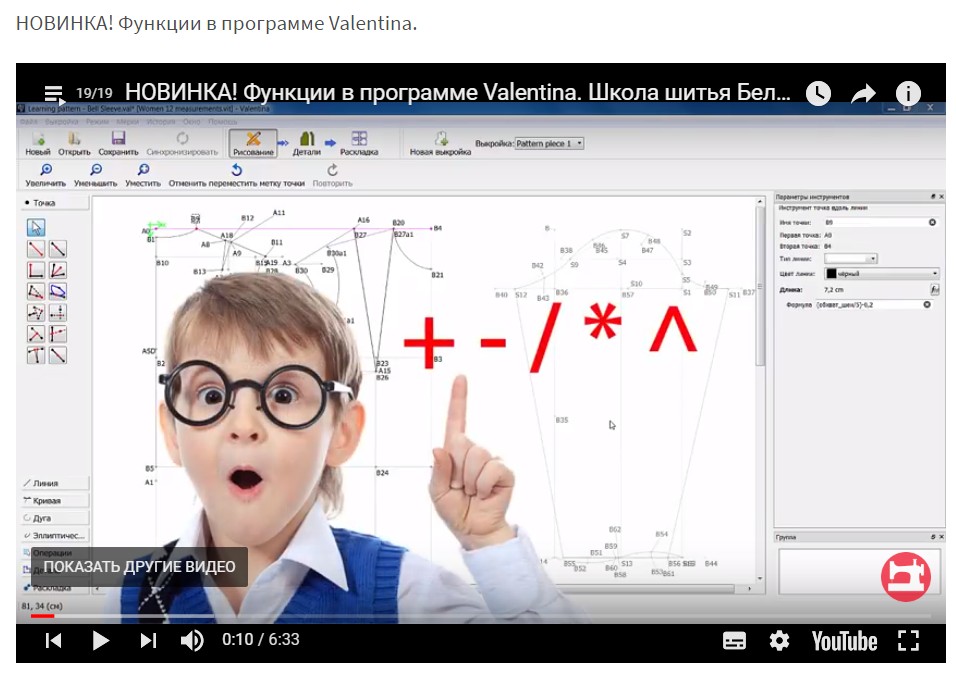This screenshot has width=956, height=678.
Task: Skip to the next video
Action: click(x=148, y=640)
